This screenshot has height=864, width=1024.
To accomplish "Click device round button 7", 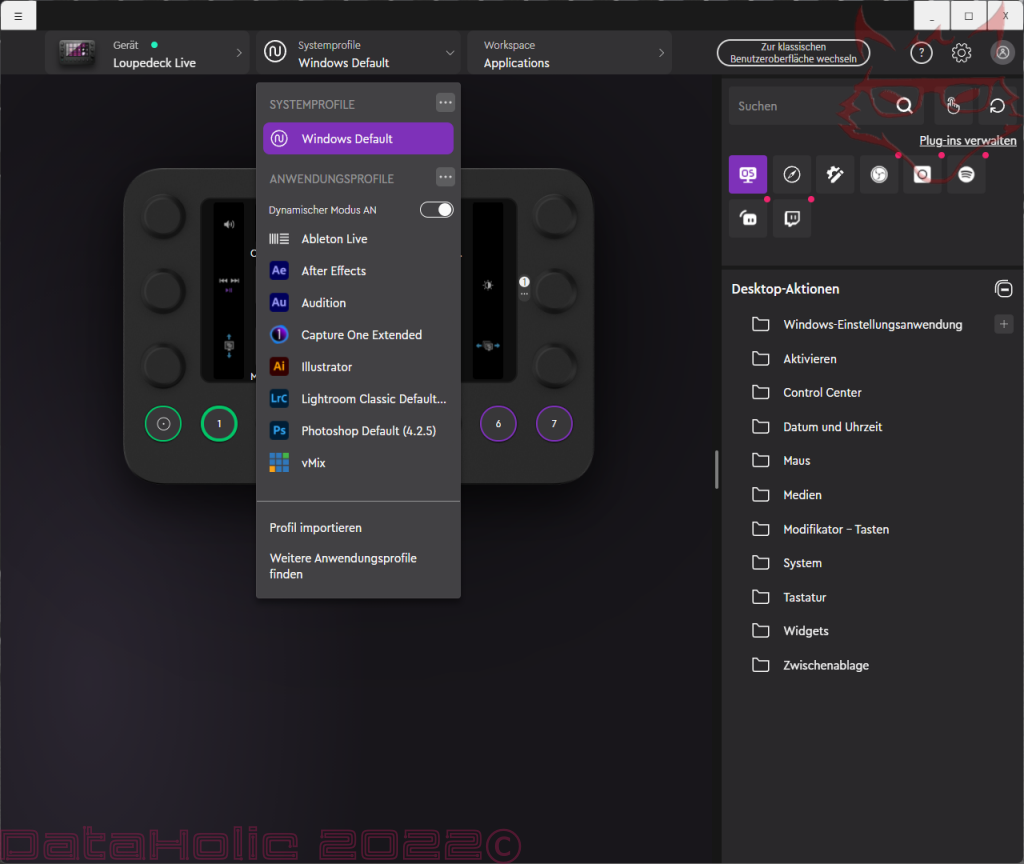I will [x=554, y=424].
